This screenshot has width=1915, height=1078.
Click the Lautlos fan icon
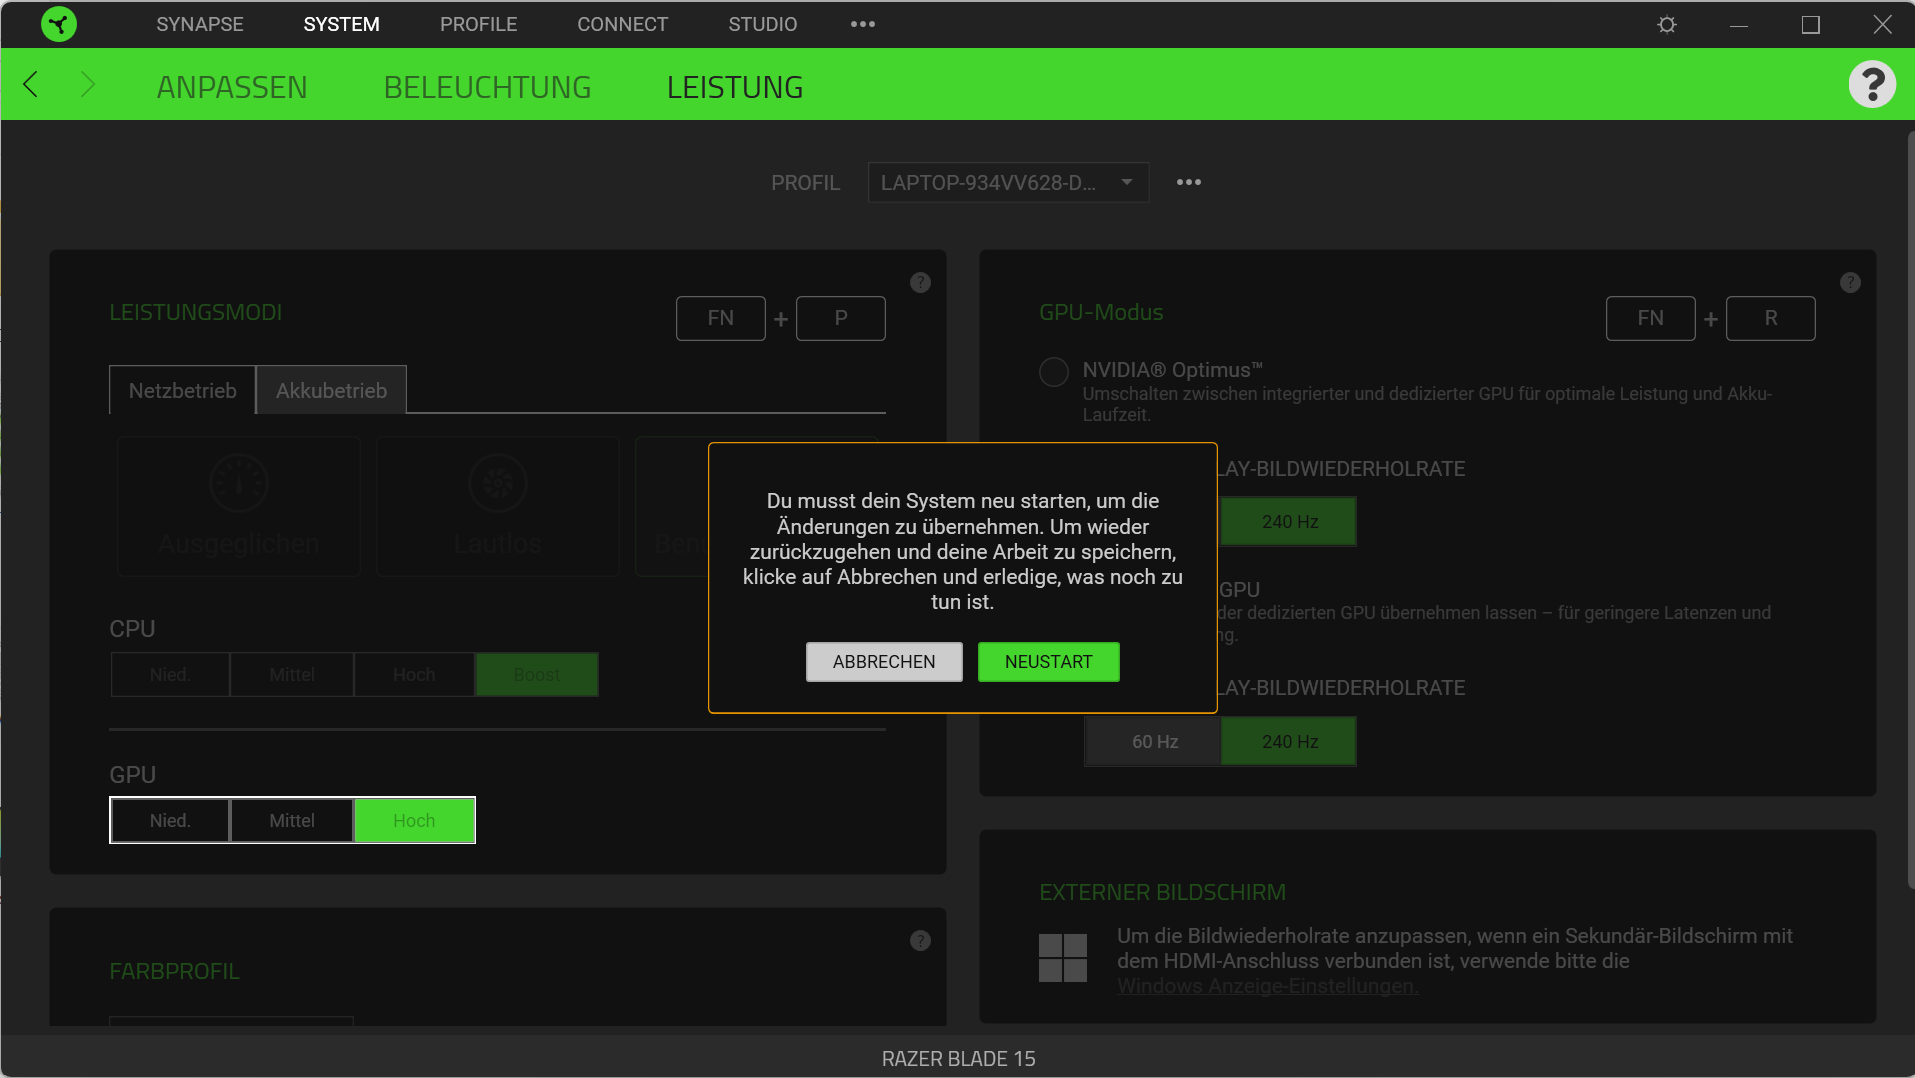pos(498,484)
